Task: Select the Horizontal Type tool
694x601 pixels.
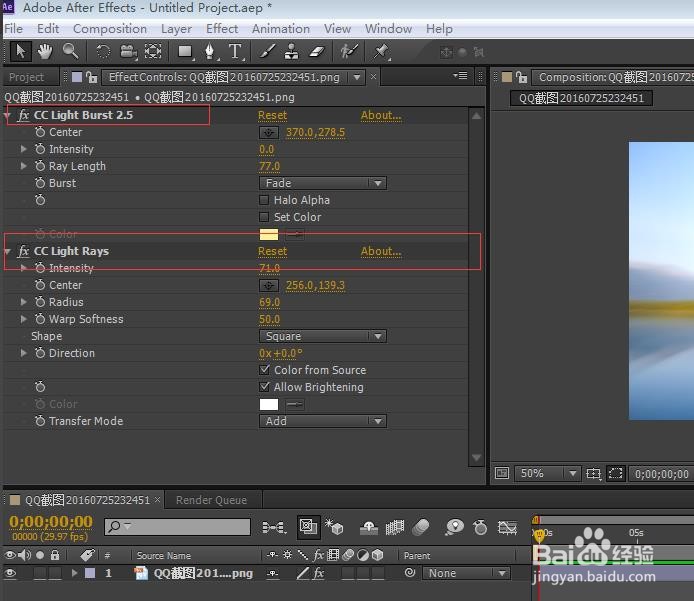Action: (x=235, y=52)
